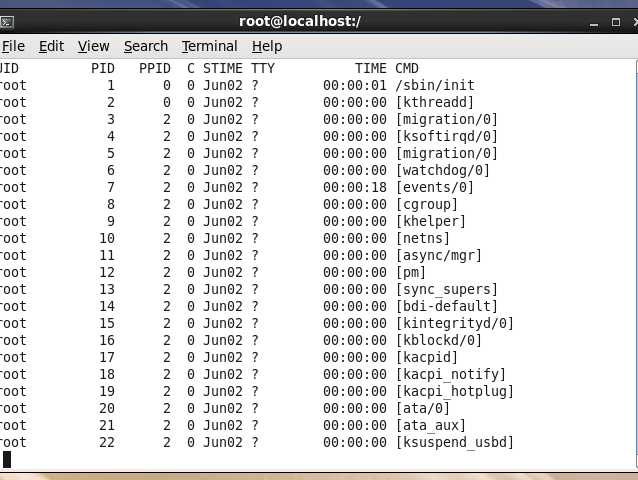Click PID value 15
The width and height of the screenshot is (638, 480).
[107, 323]
